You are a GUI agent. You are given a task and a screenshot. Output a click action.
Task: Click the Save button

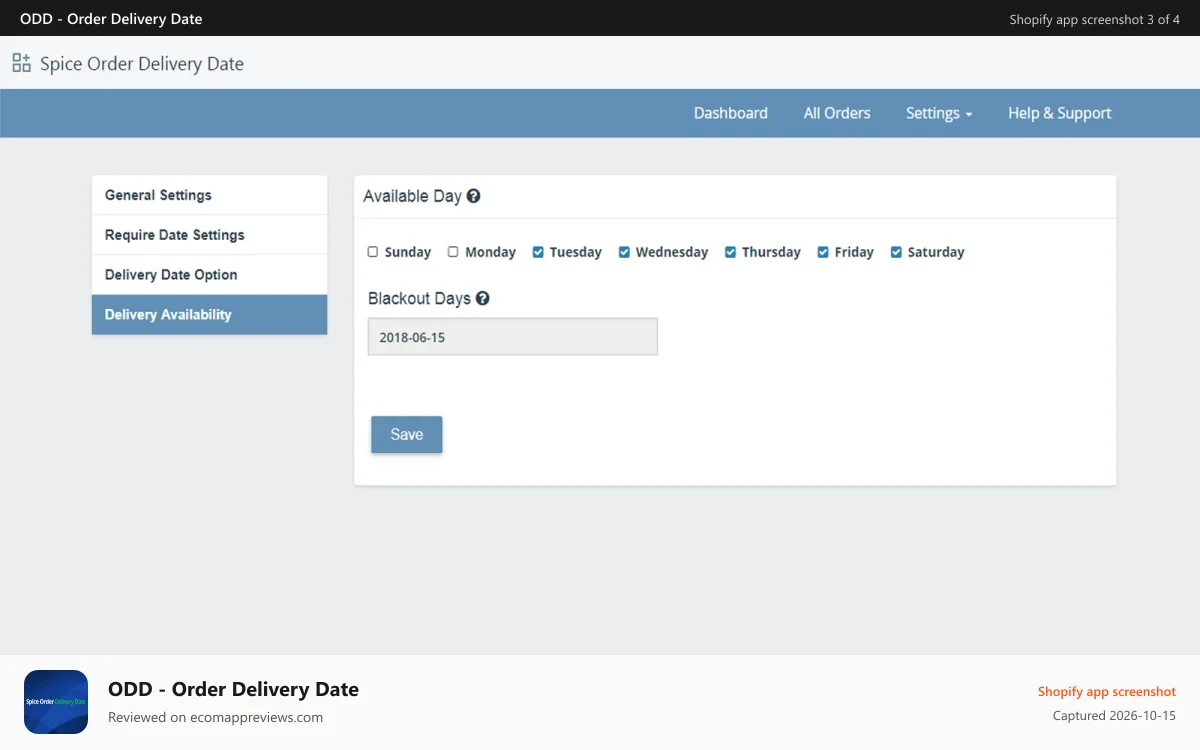tap(407, 434)
